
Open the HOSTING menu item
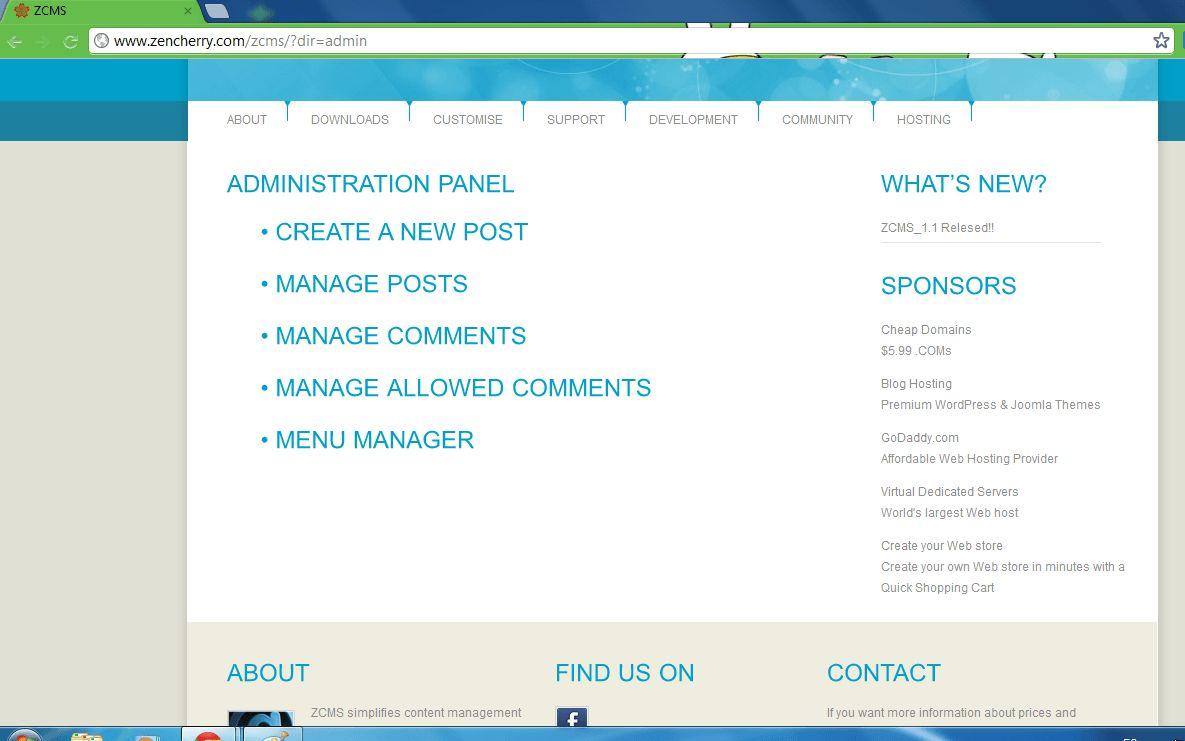tap(924, 119)
